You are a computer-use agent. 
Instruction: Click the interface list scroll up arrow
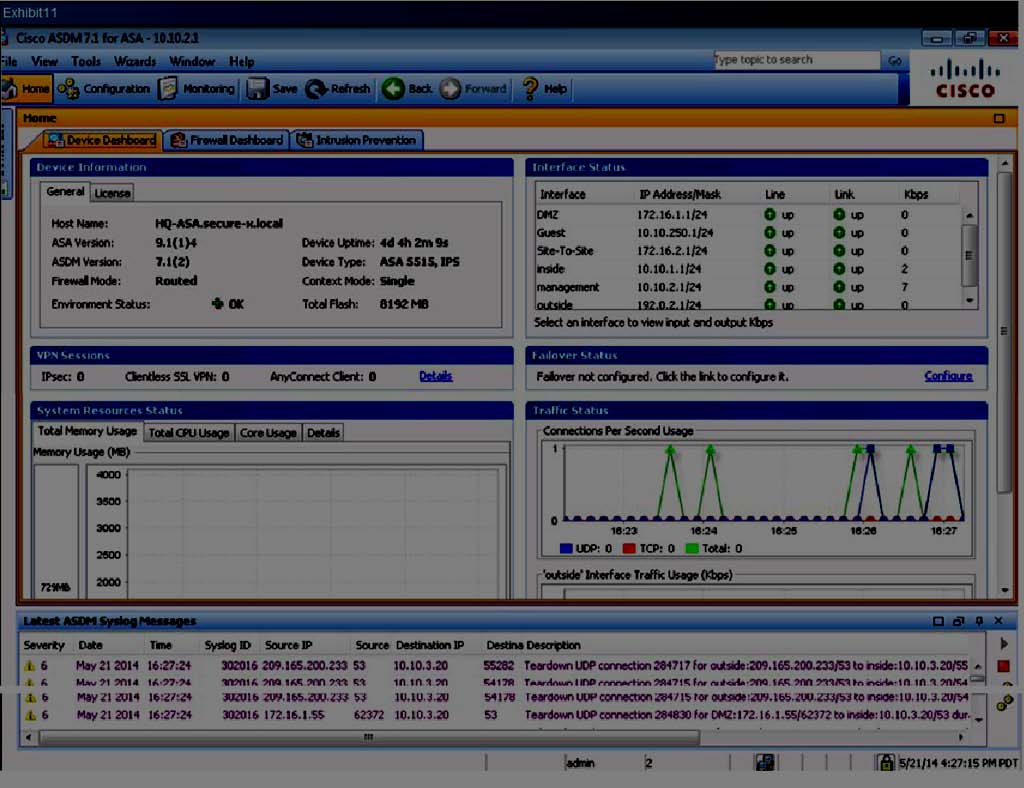(x=970, y=215)
